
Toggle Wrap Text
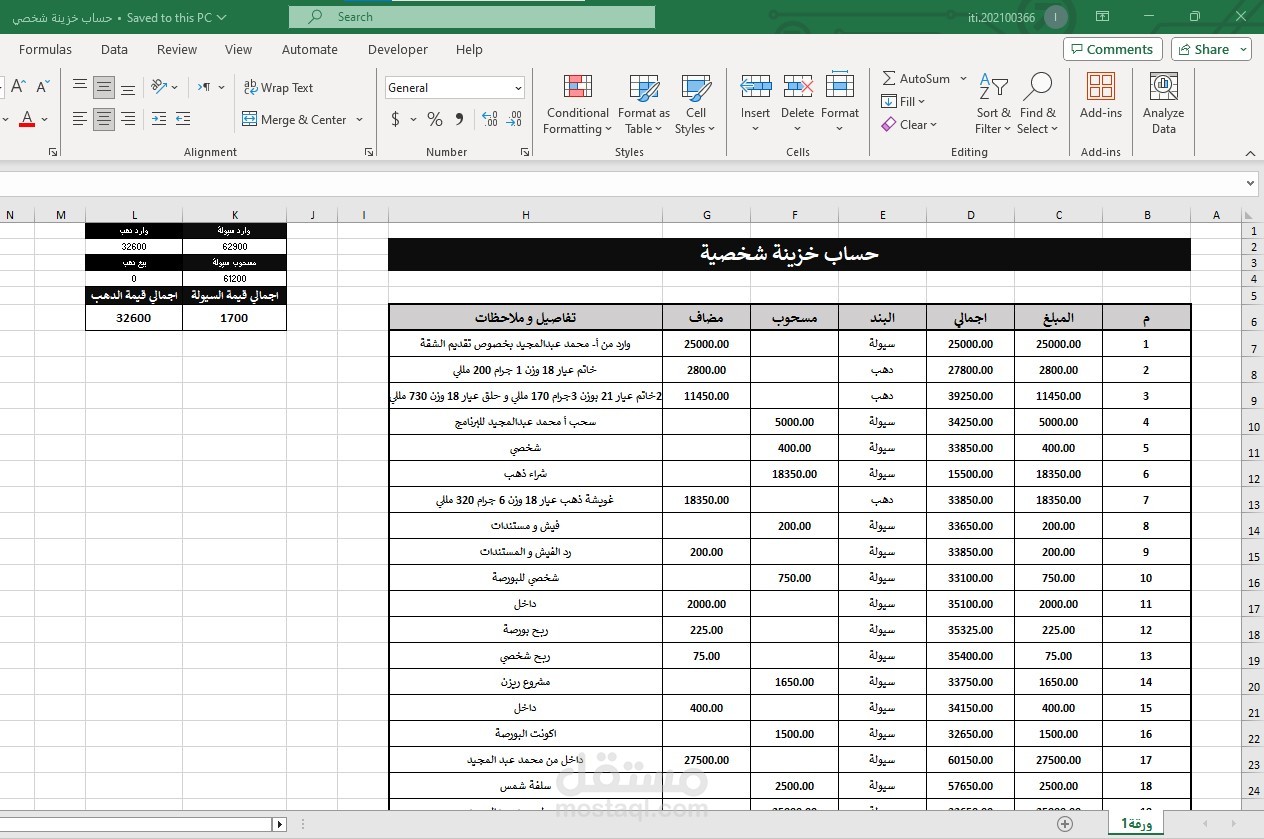pyautogui.click(x=278, y=87)
